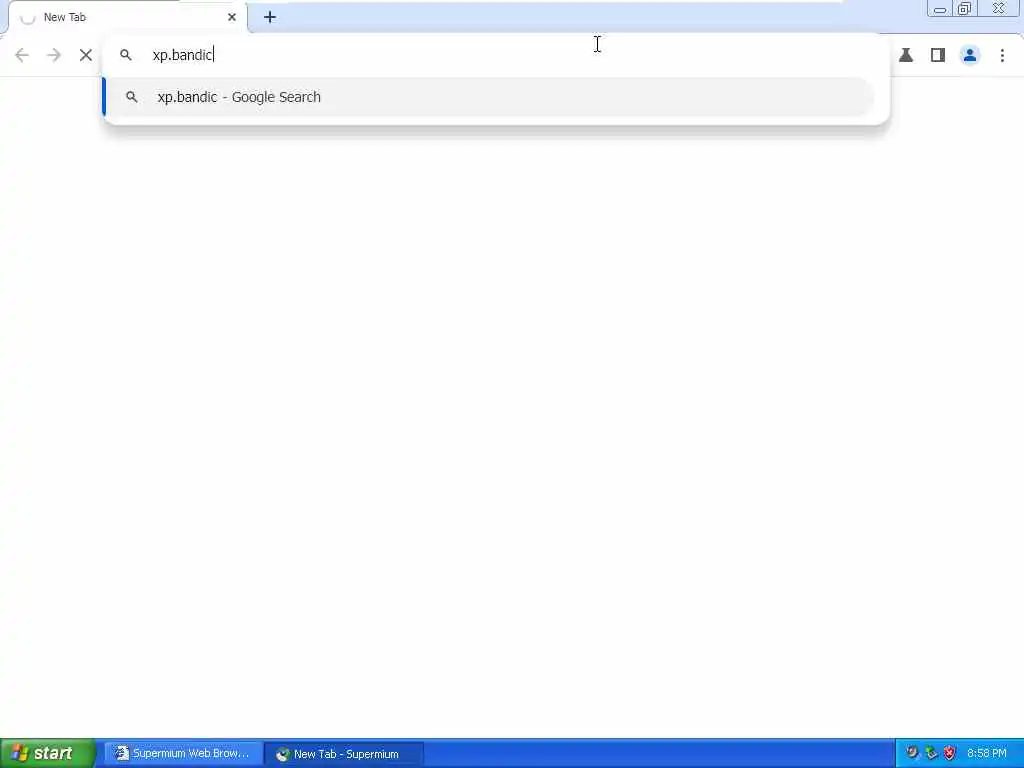Click the address bar containing xp.bandic
The width and height of the screenshot is (1024, 768).
coord(496,55)
